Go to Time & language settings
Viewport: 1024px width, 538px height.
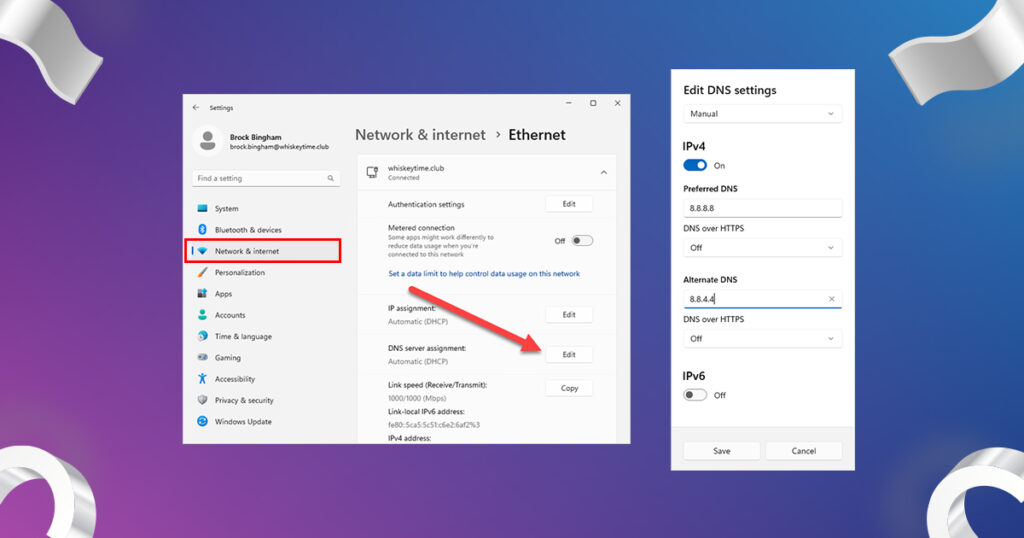[x=243, y=336]
